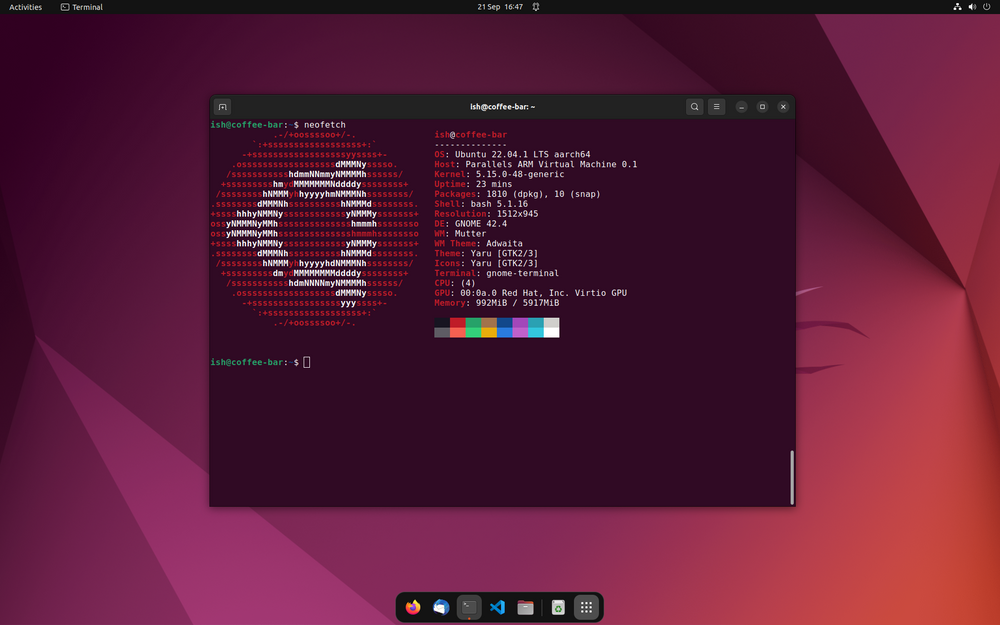Open the Files app in the dock

[x=525, y=607]
